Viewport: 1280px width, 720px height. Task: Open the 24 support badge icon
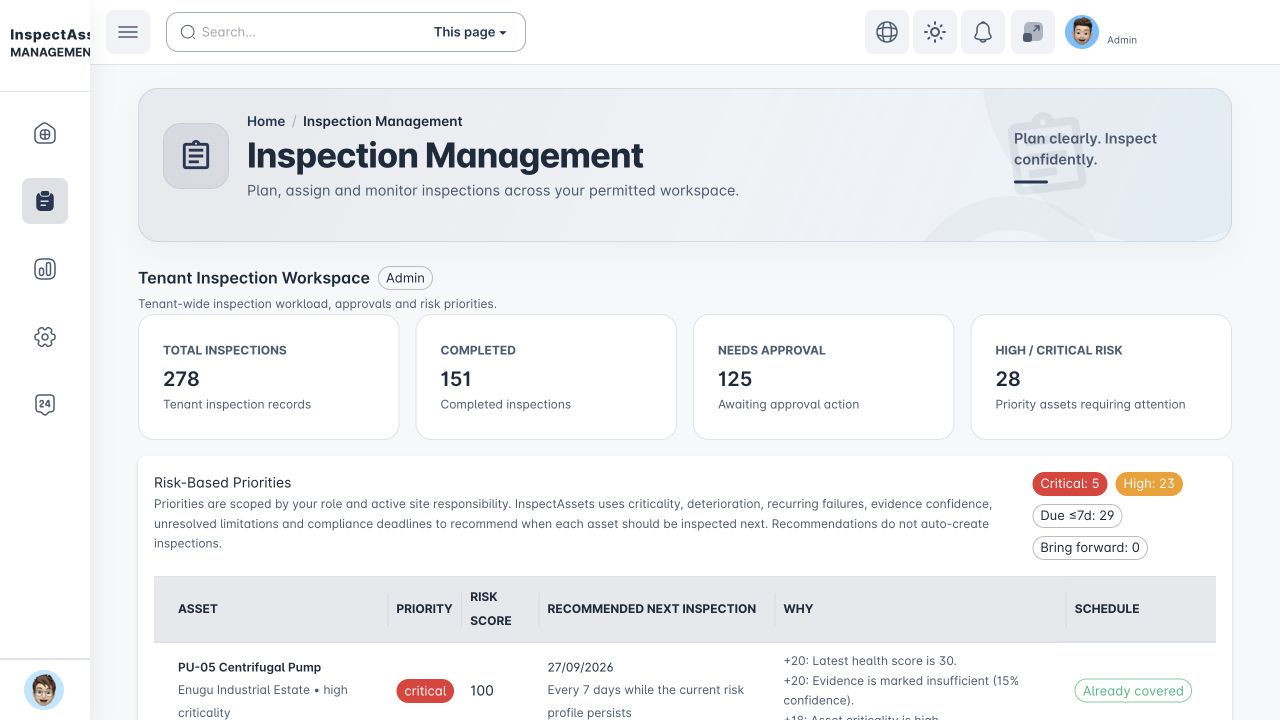(45, 404)
